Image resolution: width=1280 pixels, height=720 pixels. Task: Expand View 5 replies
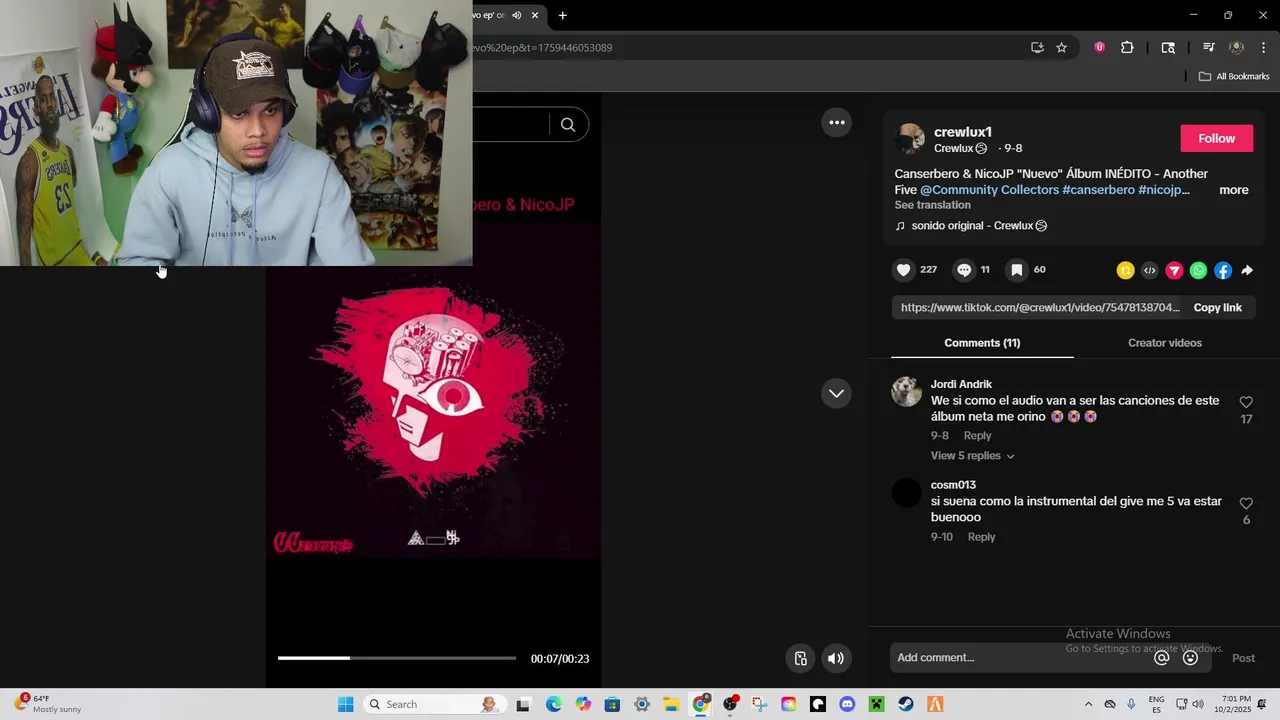point(972,456)
